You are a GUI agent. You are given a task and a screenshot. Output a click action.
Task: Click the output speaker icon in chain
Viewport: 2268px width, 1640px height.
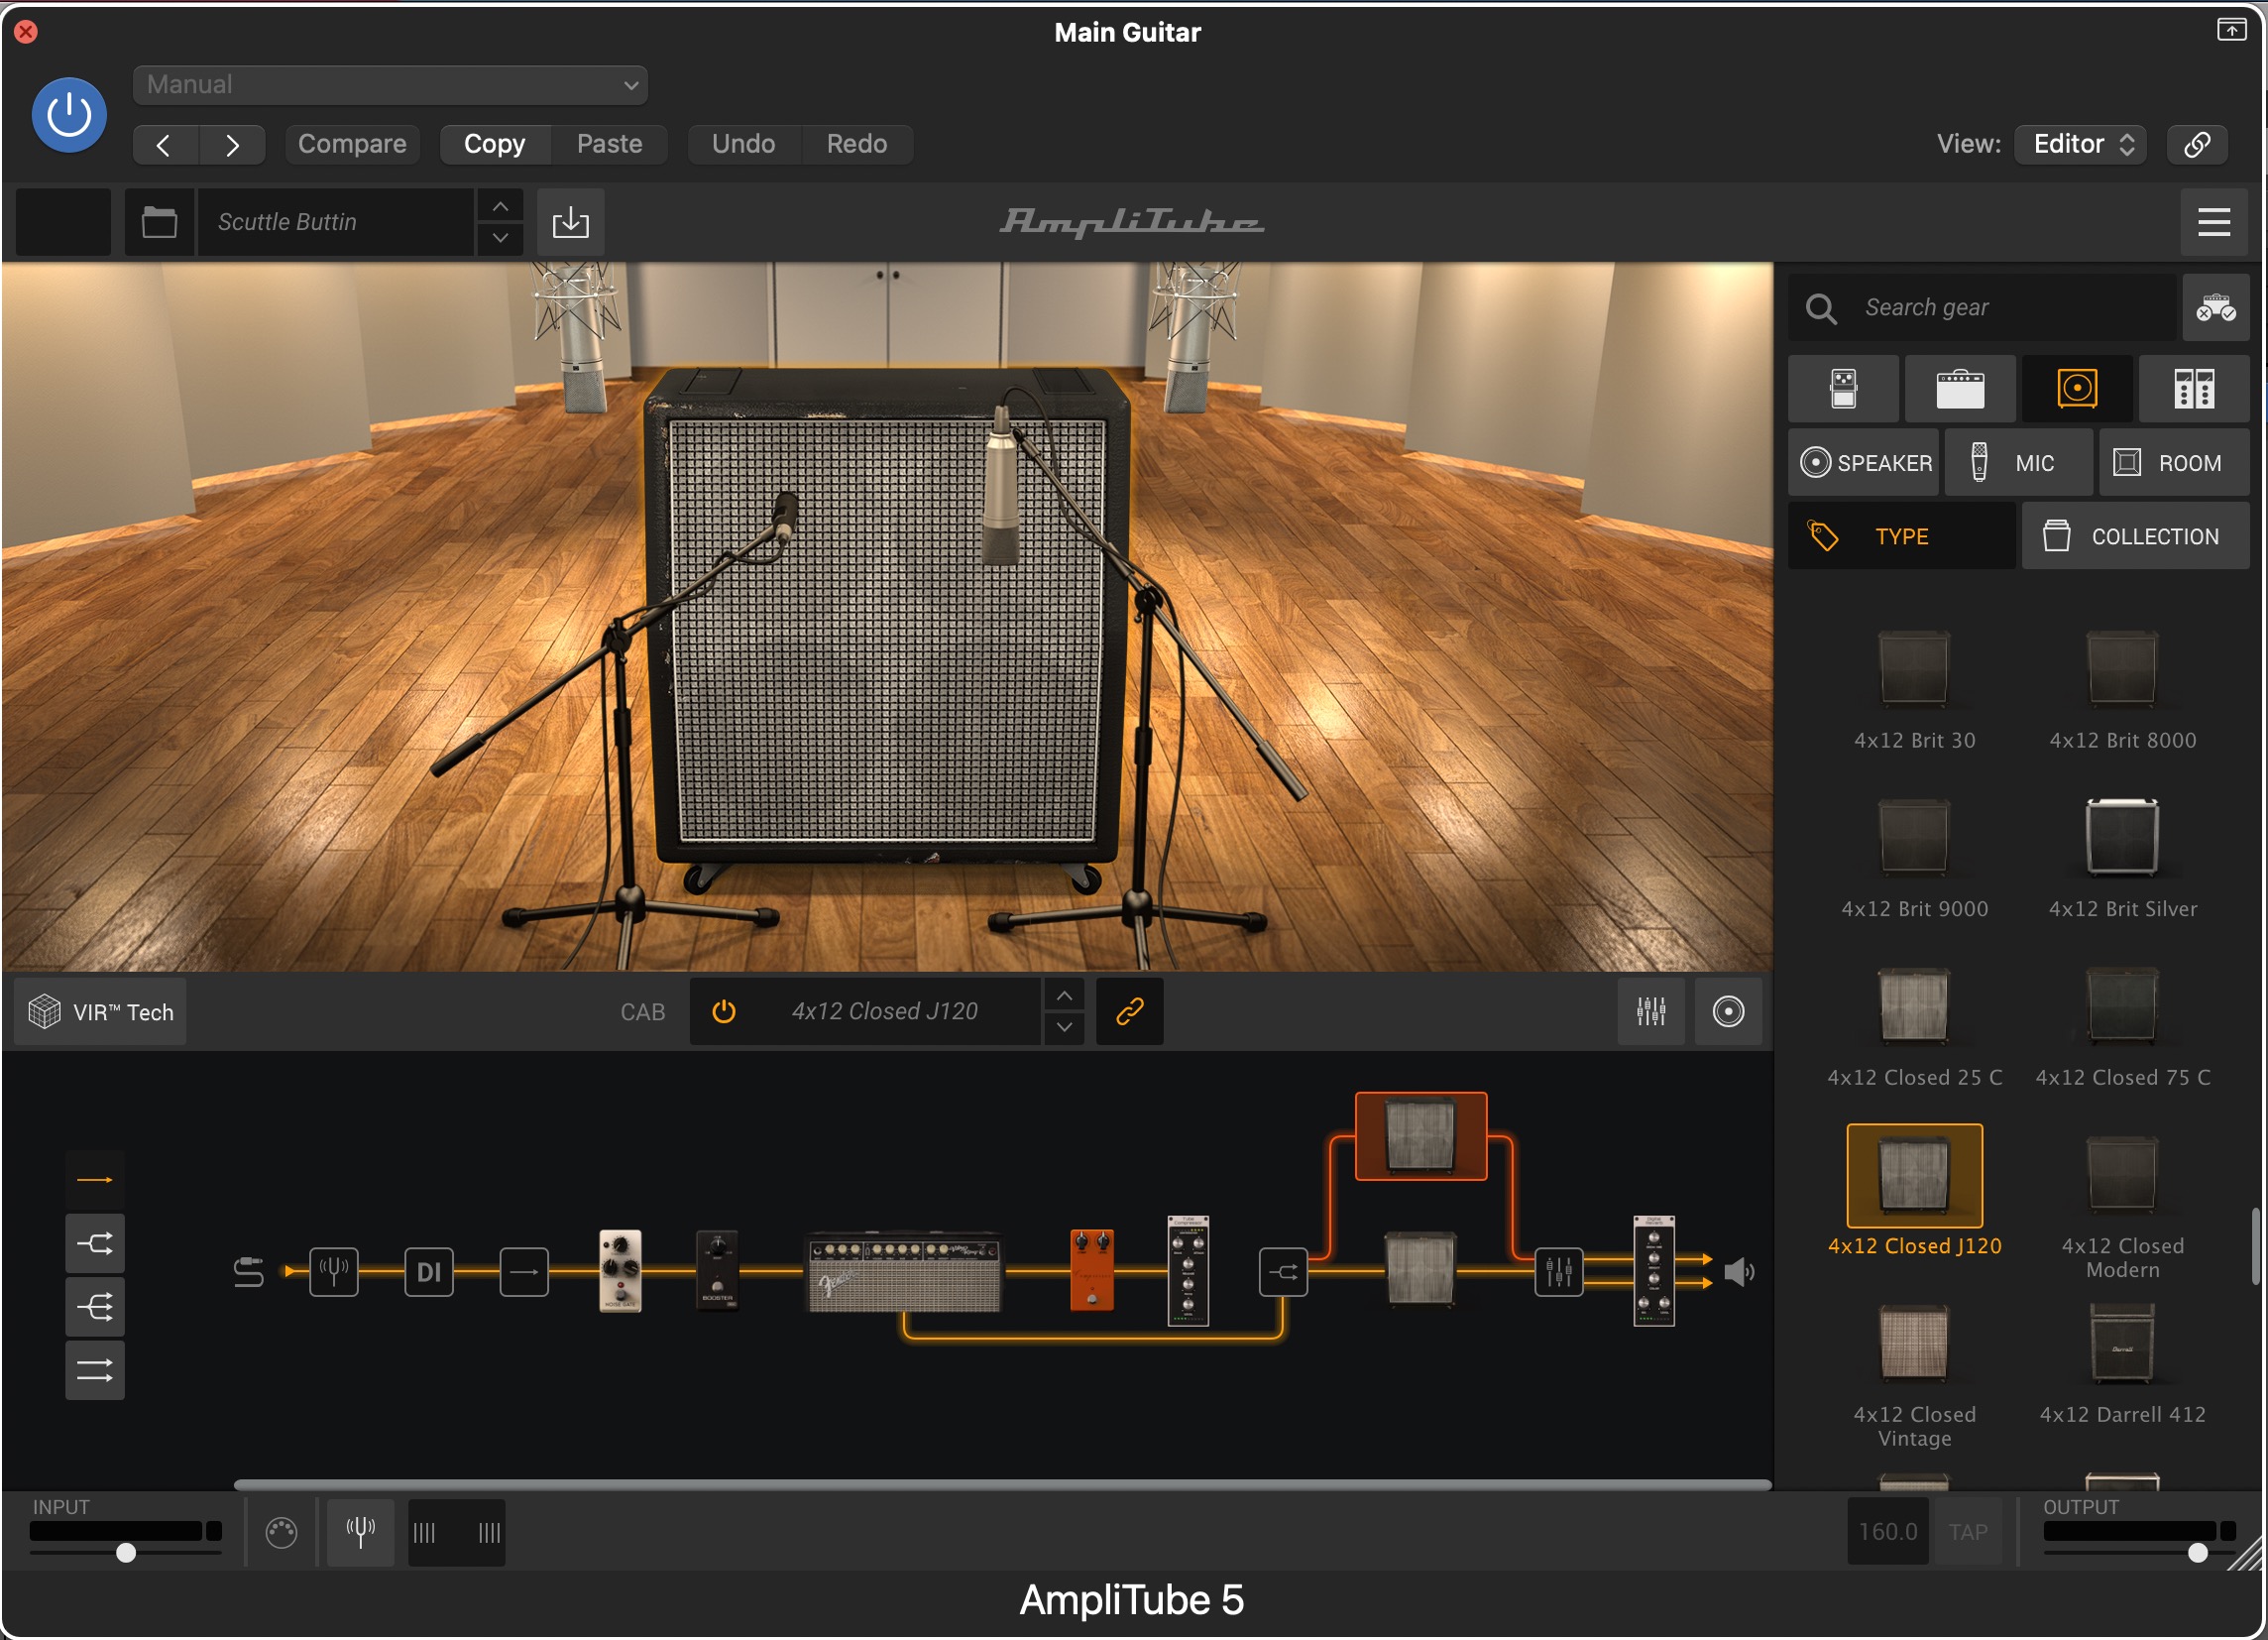pos(1739,1272)
